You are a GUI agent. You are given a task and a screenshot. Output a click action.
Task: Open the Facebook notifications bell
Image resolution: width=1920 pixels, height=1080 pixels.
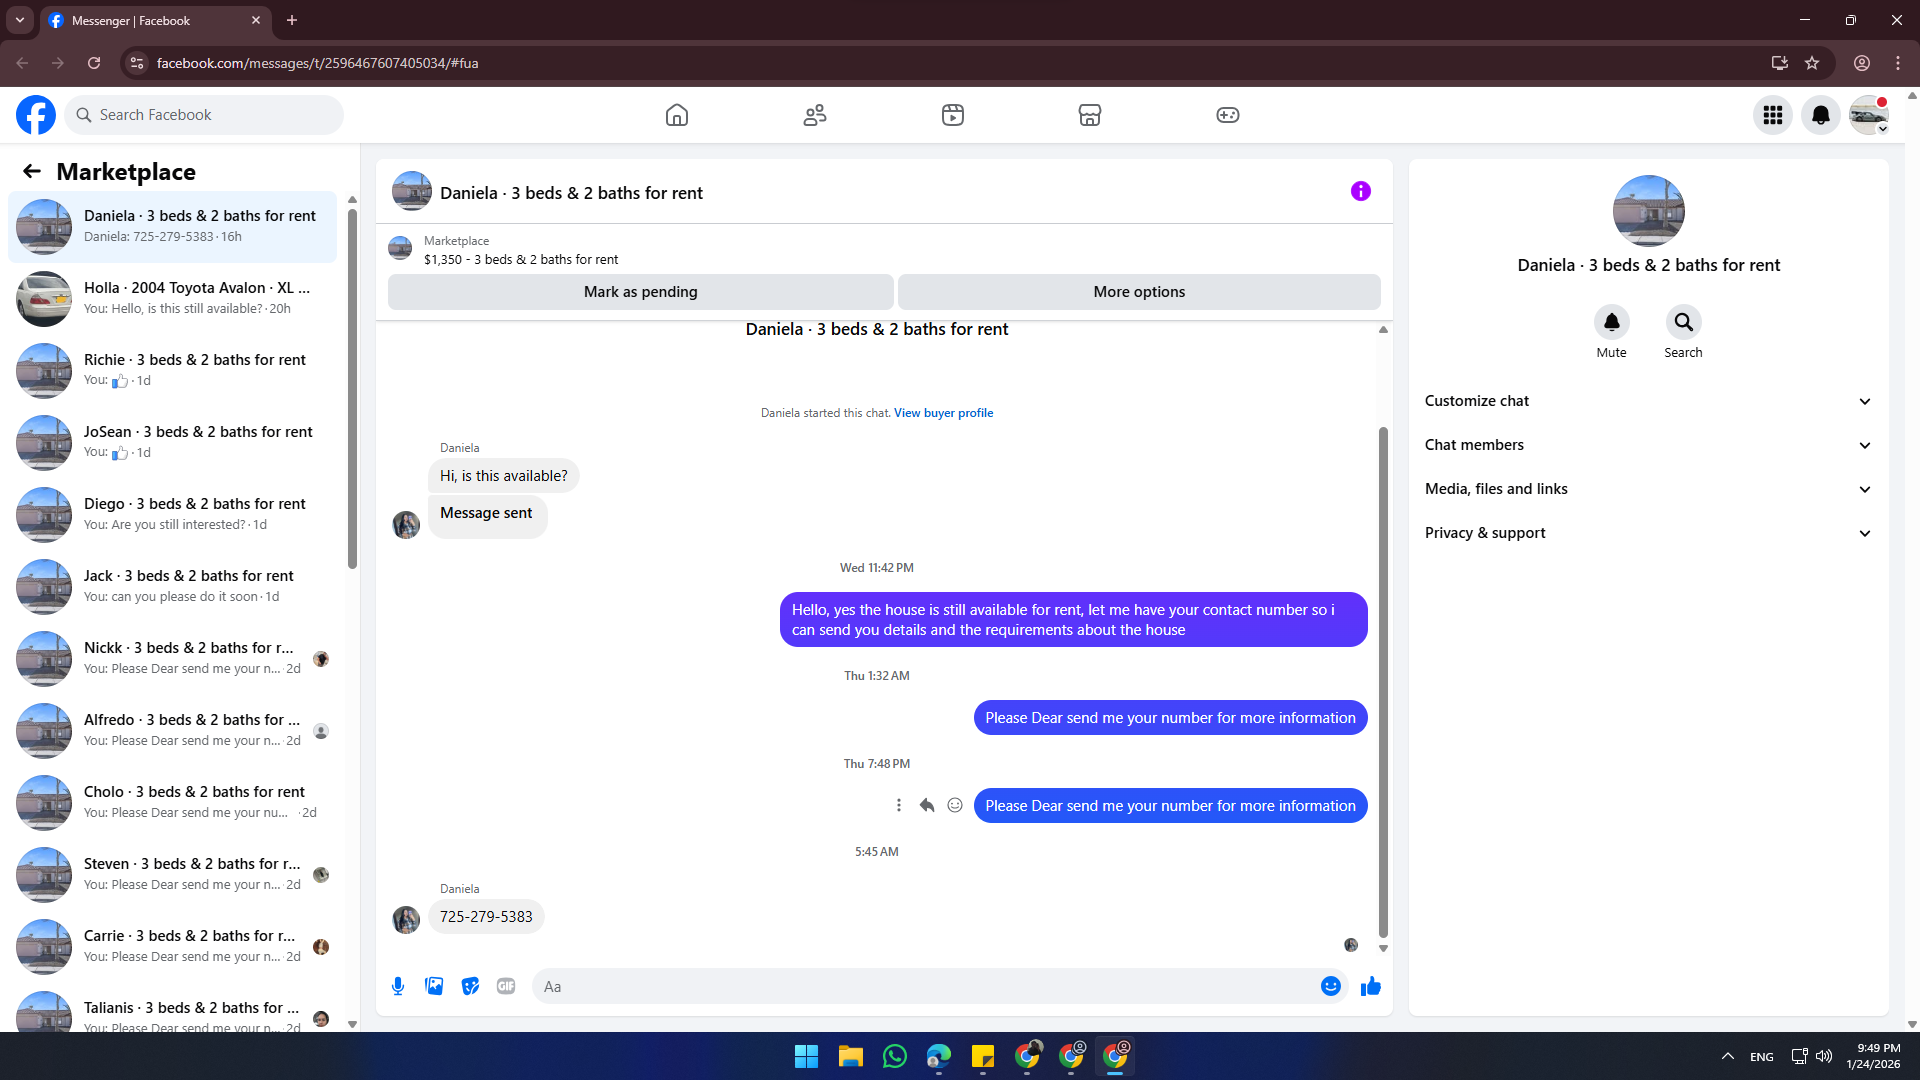(x=1820, y=115)
